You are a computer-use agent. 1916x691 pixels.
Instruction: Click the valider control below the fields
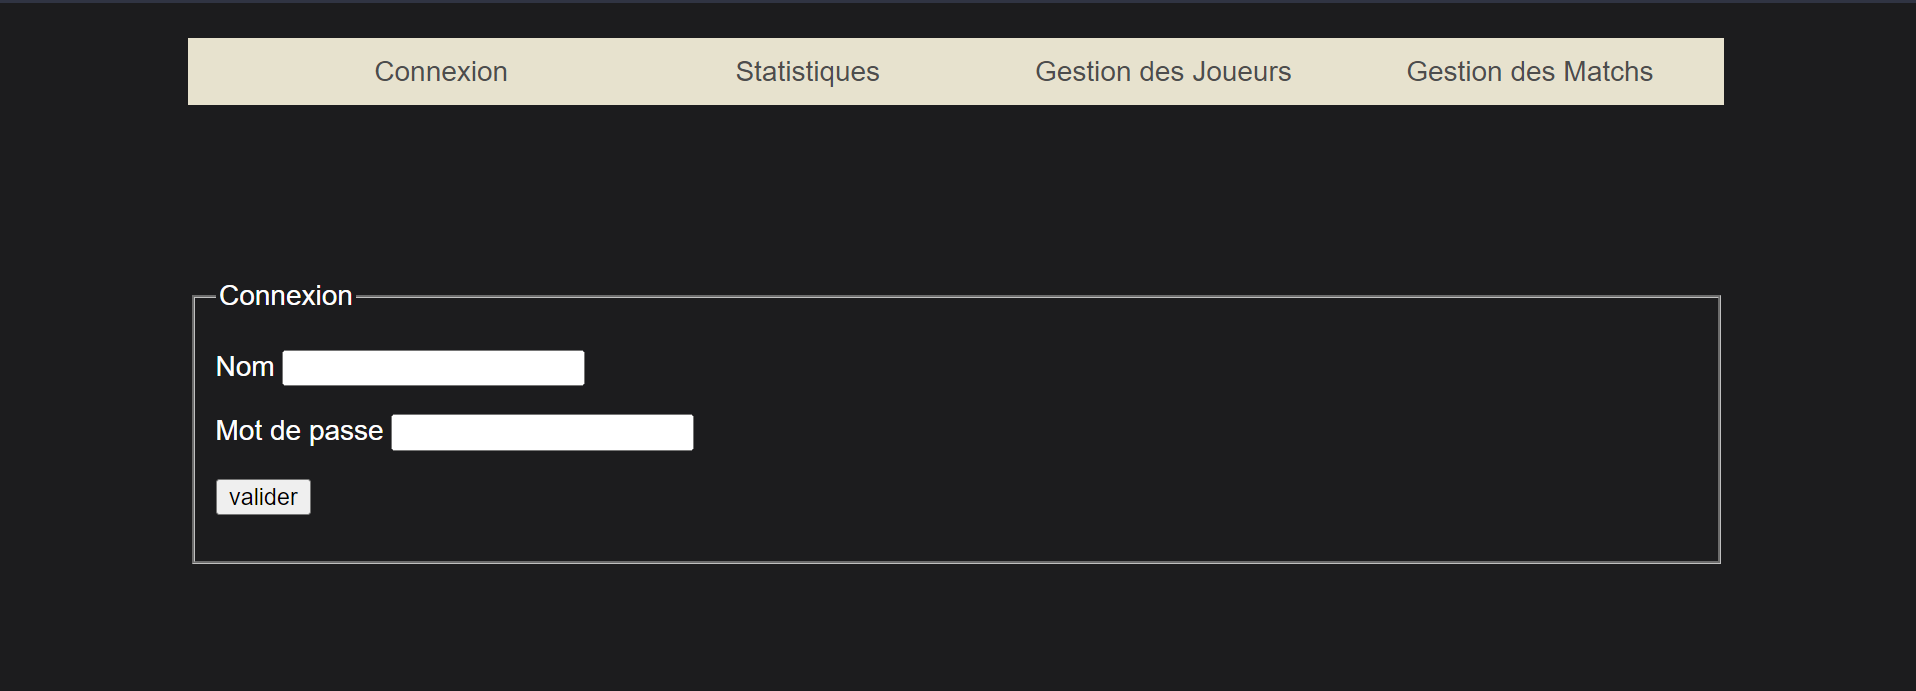pyautogui.click(x=262, y=496)
